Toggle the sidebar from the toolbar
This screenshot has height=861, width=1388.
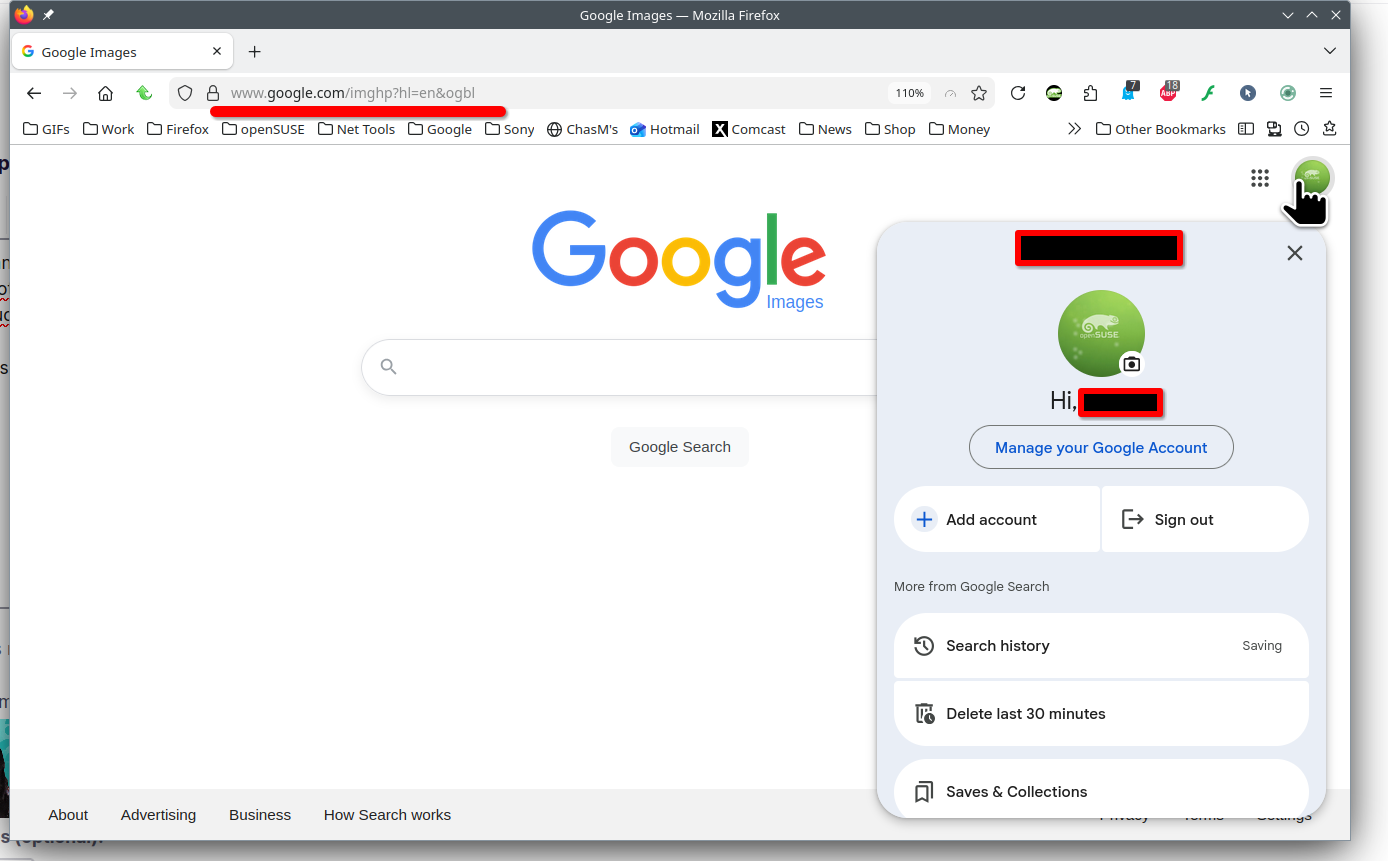coord(1245,129)
